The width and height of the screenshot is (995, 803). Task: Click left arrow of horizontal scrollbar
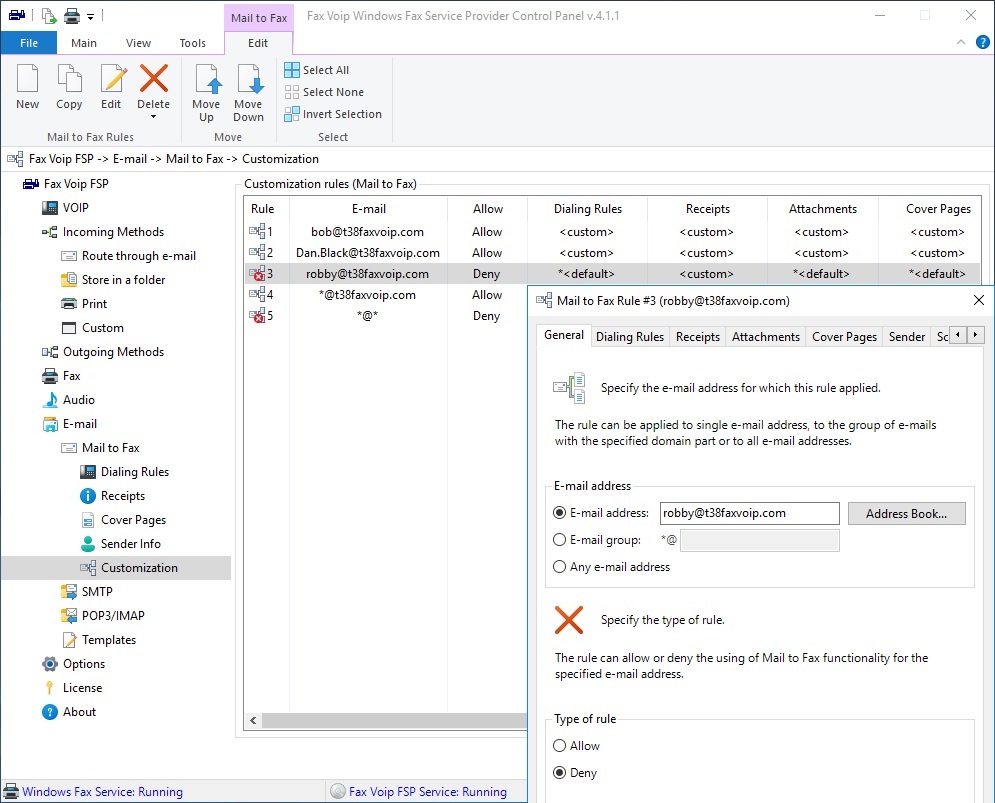click(253, 720)
